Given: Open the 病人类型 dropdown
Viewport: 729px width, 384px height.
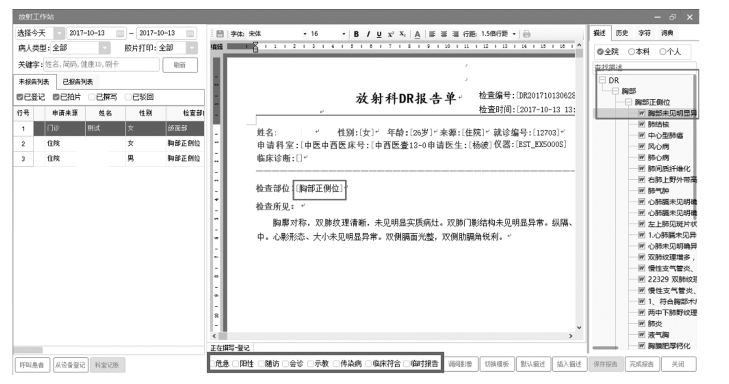Looking at the screenshot, I should [80, 48].
